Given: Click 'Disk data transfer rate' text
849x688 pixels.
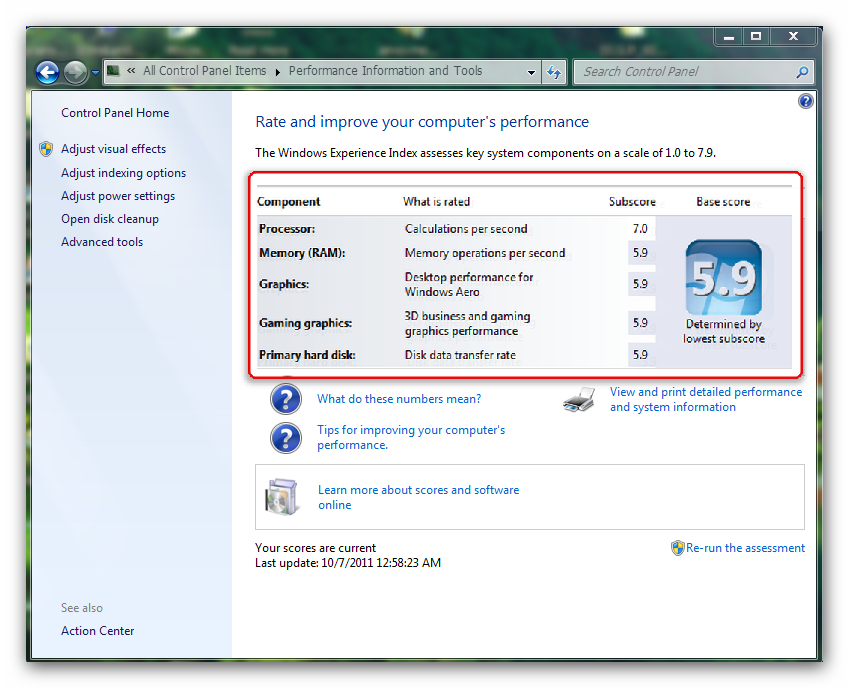Looking at the screenshot, I should click(460, 355).
